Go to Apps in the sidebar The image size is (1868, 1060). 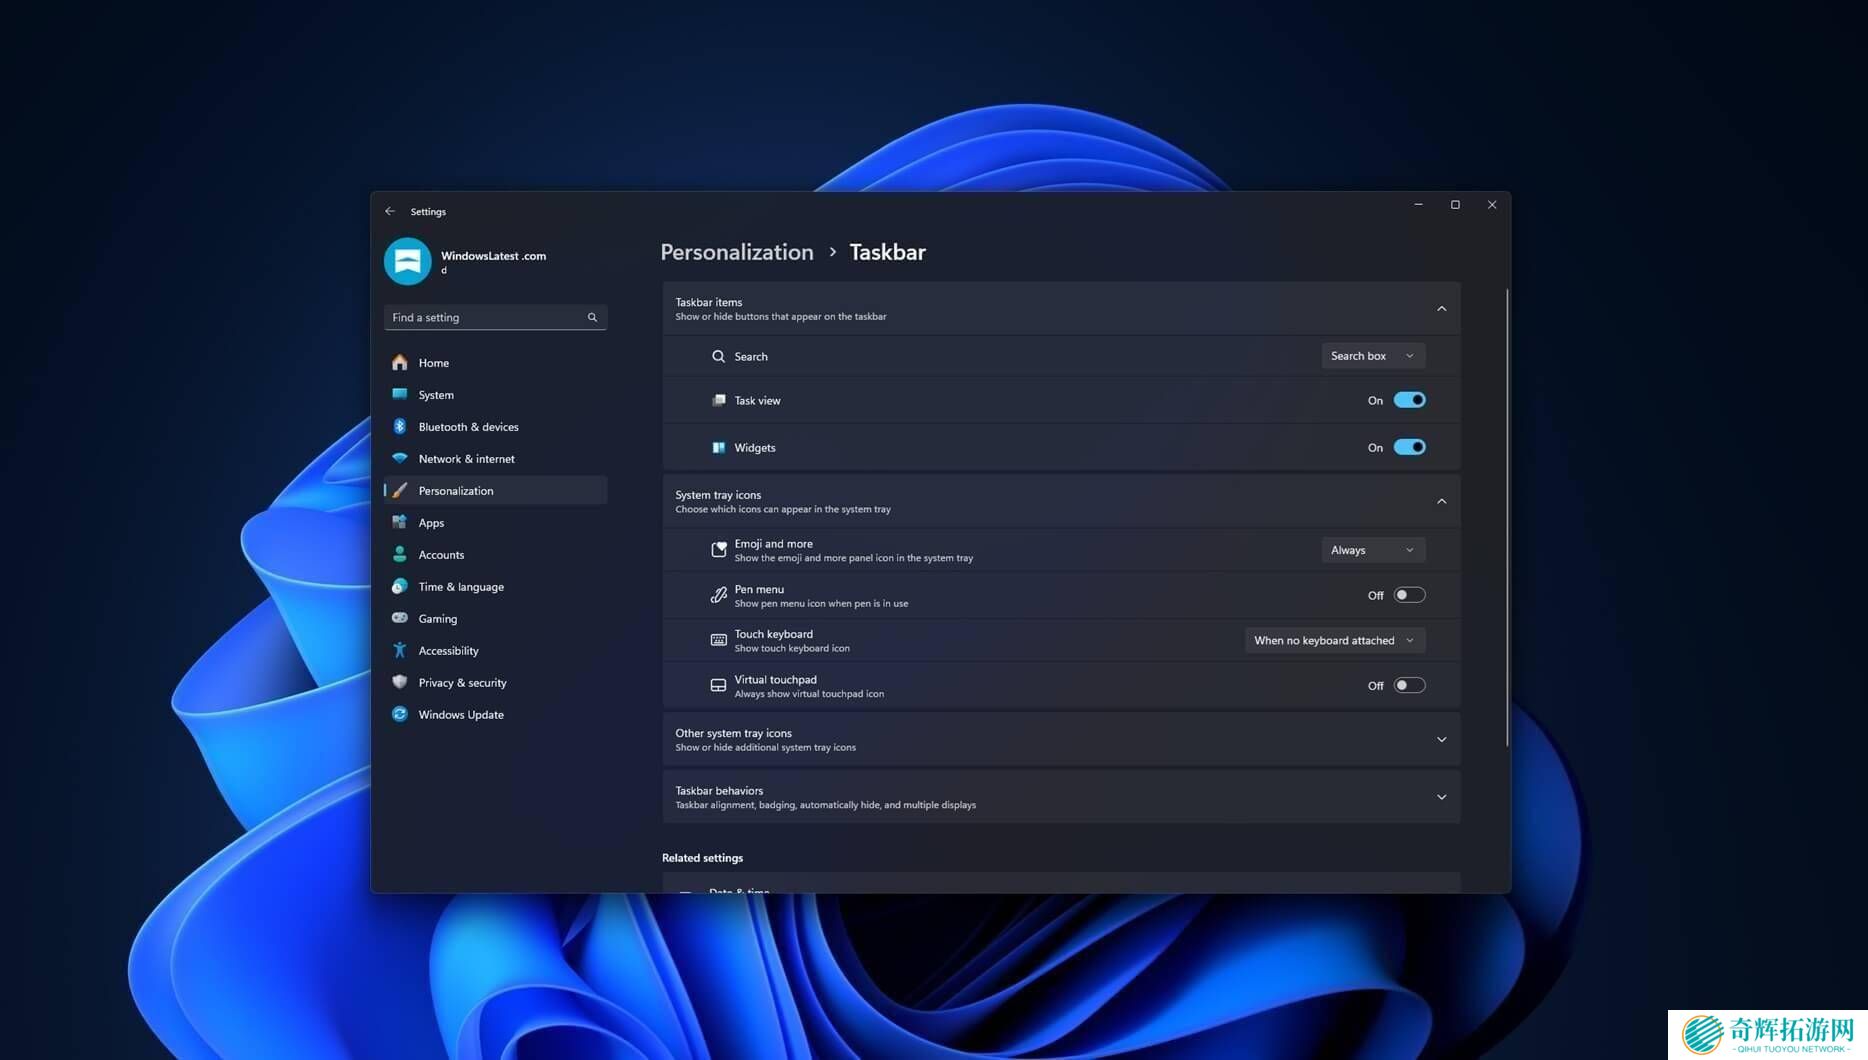431,522
